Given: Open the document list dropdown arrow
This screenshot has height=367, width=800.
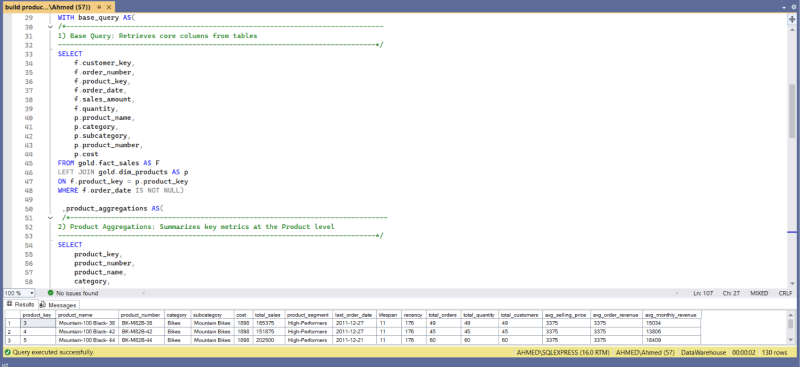Looking at the screenshot, I should click(785, 8).
